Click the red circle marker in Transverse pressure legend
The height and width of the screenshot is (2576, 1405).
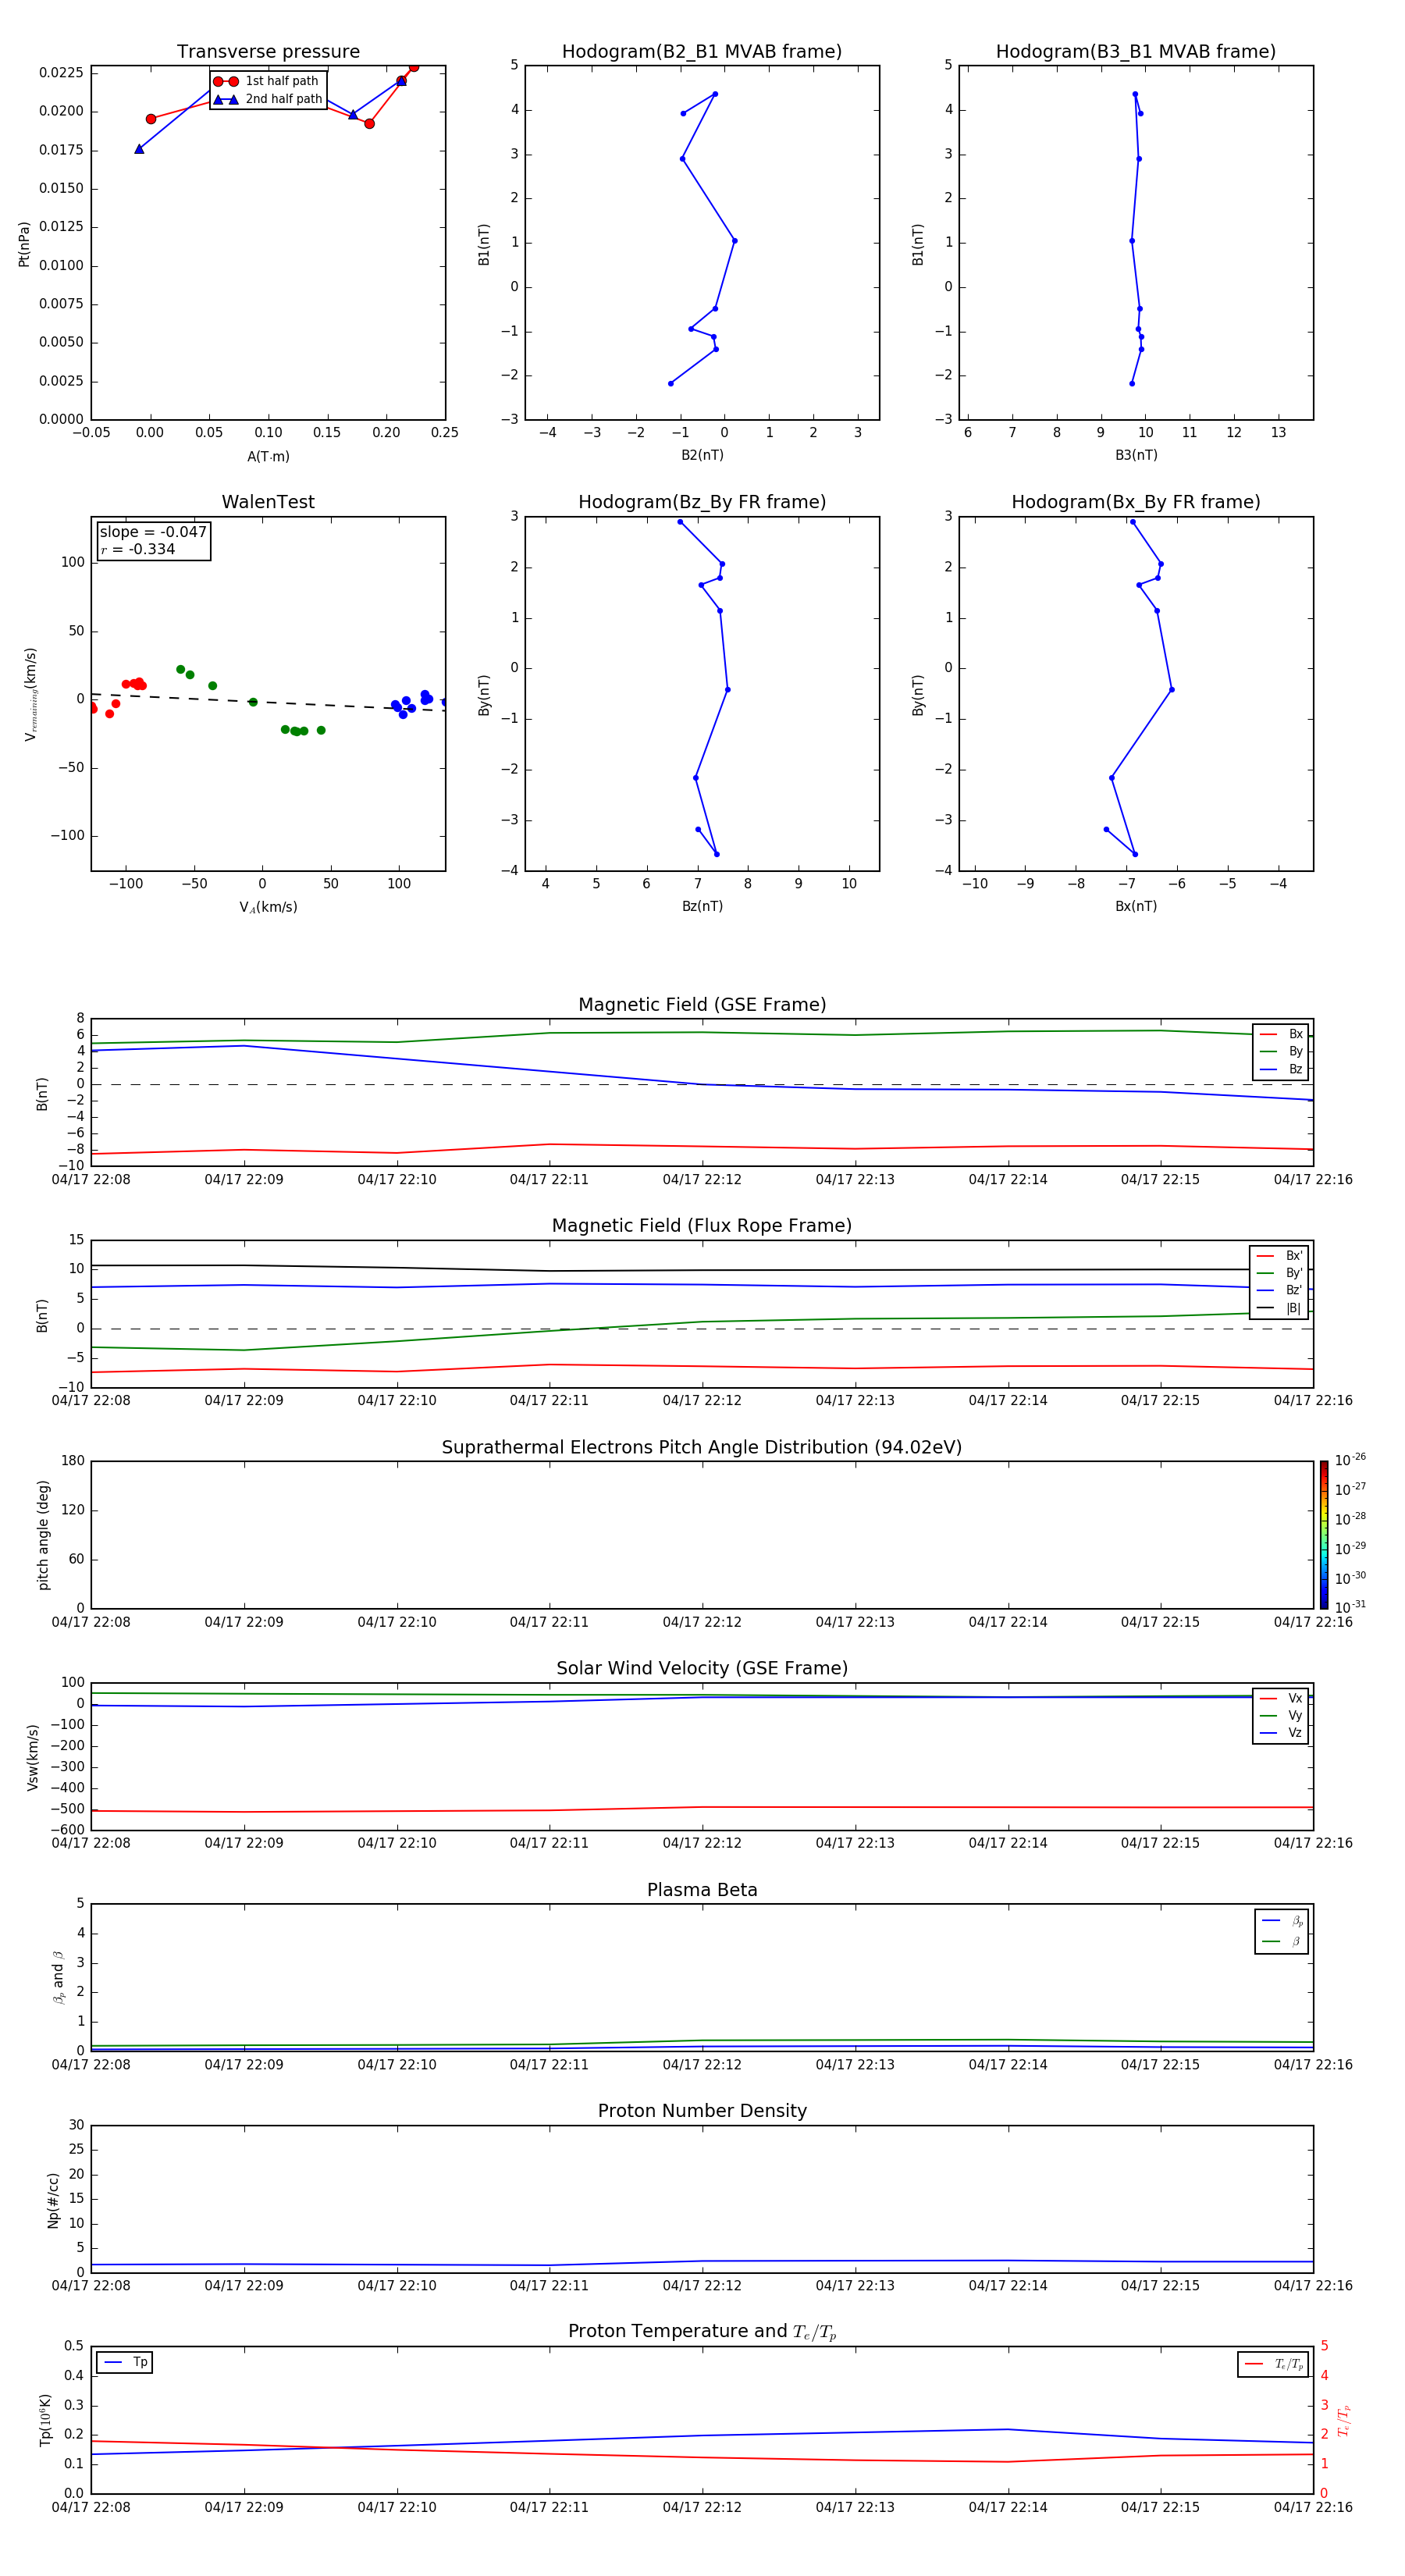(x=226, y=82)
